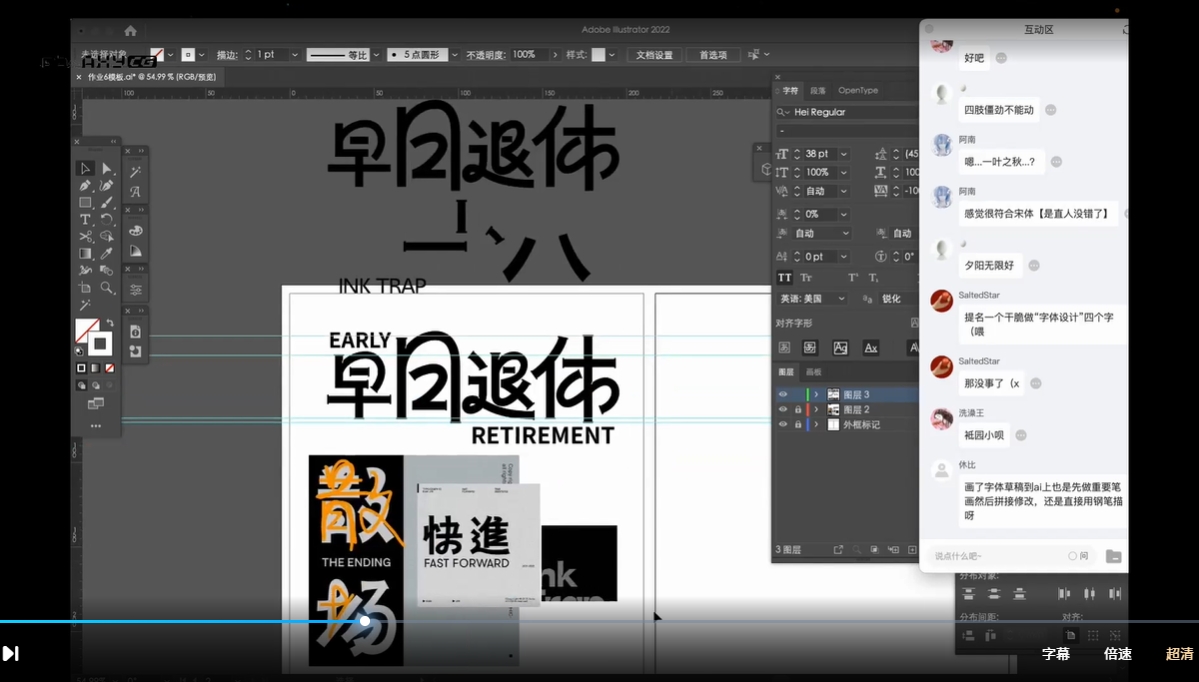Select the Rectangle shape tool

[85, 203]
